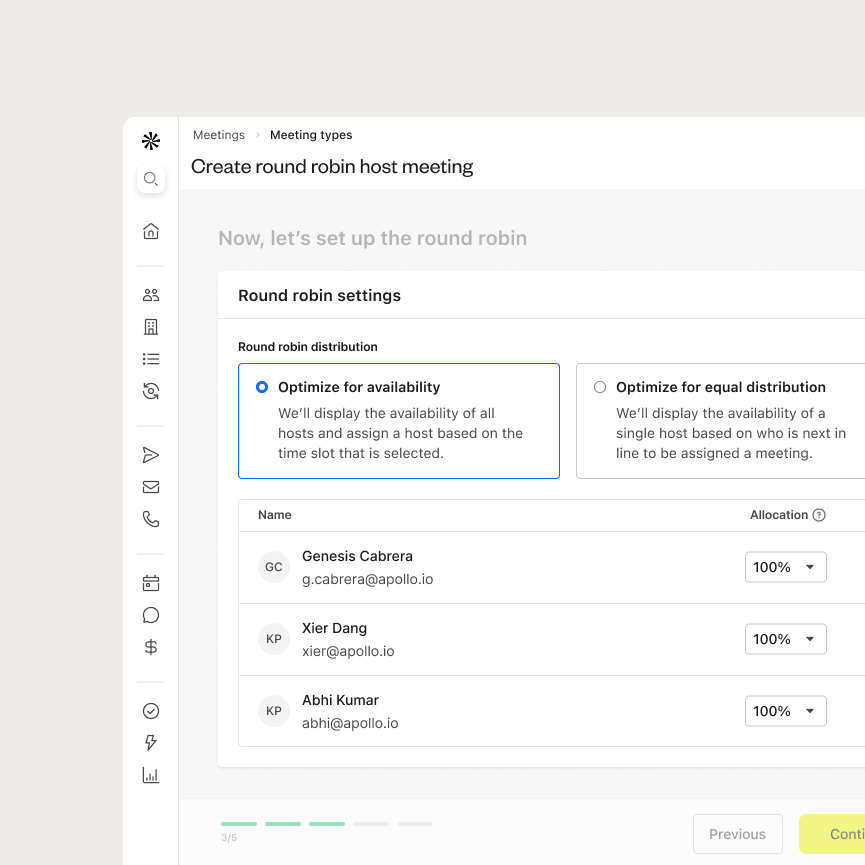Viewport: 865px width, 865px height.
Task: Select Optimize for equal distribution option
Action: click(x=600, y=387)
